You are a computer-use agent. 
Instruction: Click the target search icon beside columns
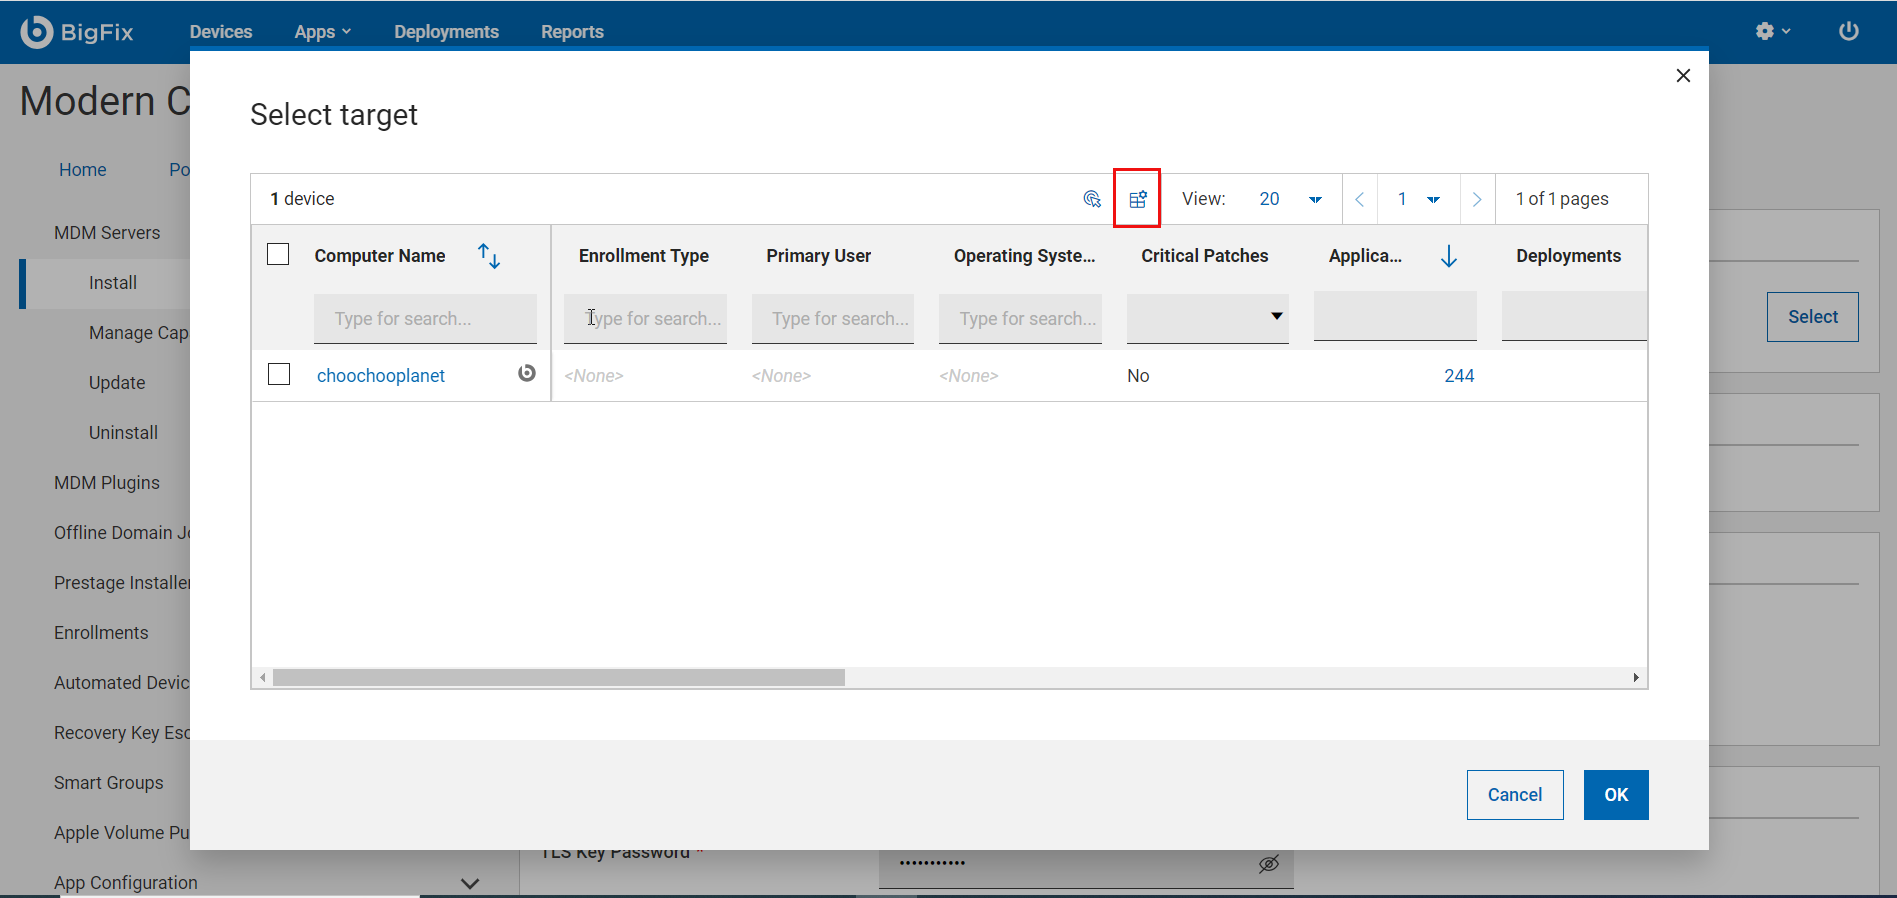point(1092,199)
